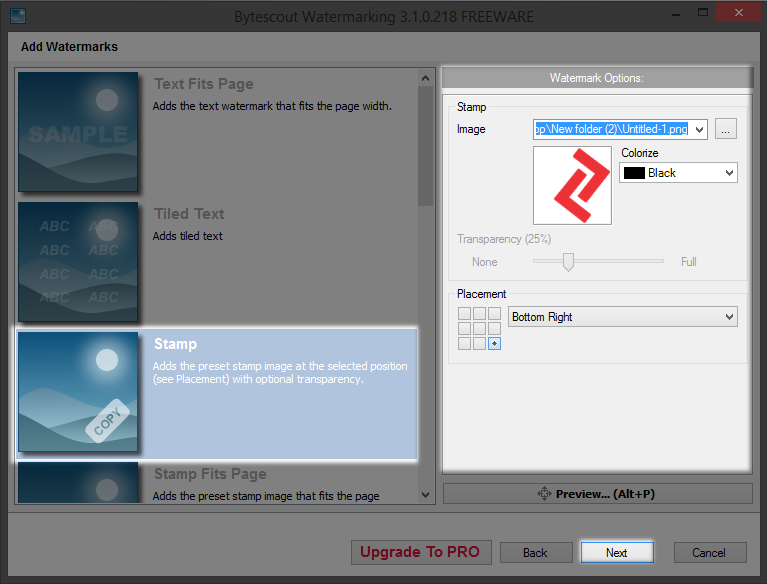Set placement to top-right grid cell
Image resolution: width=767 pixels, height=584 pixels.
coord(494,314)
